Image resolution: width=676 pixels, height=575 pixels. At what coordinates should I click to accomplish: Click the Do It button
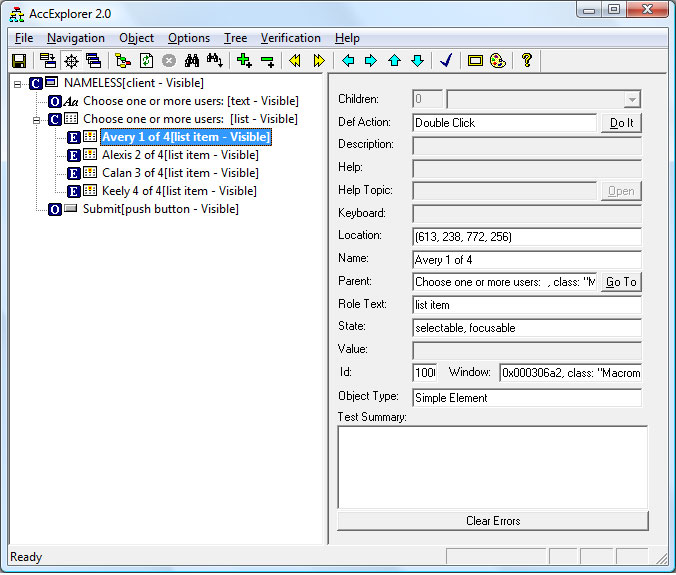point(621,123)
